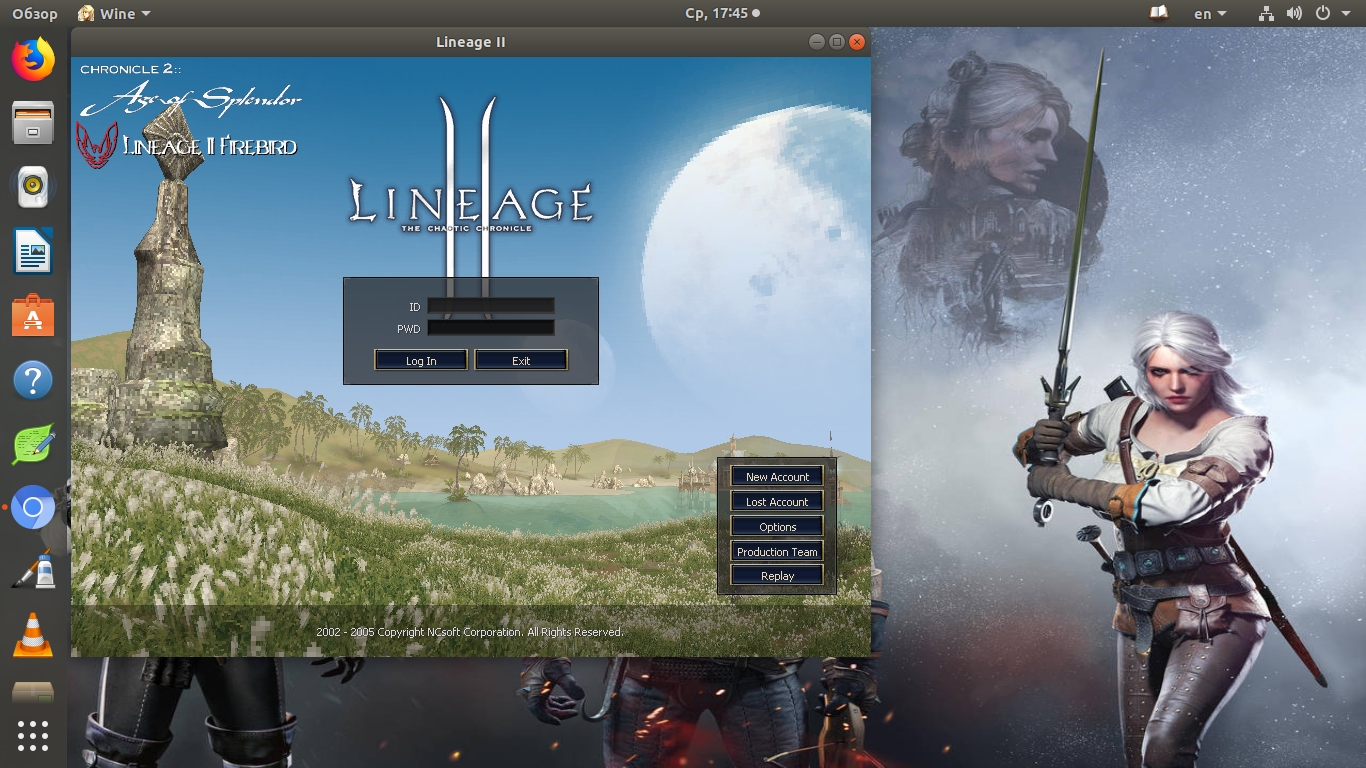Click the PWD password field
This screenshot has width=1366, height=768.
tap(491, 328)
